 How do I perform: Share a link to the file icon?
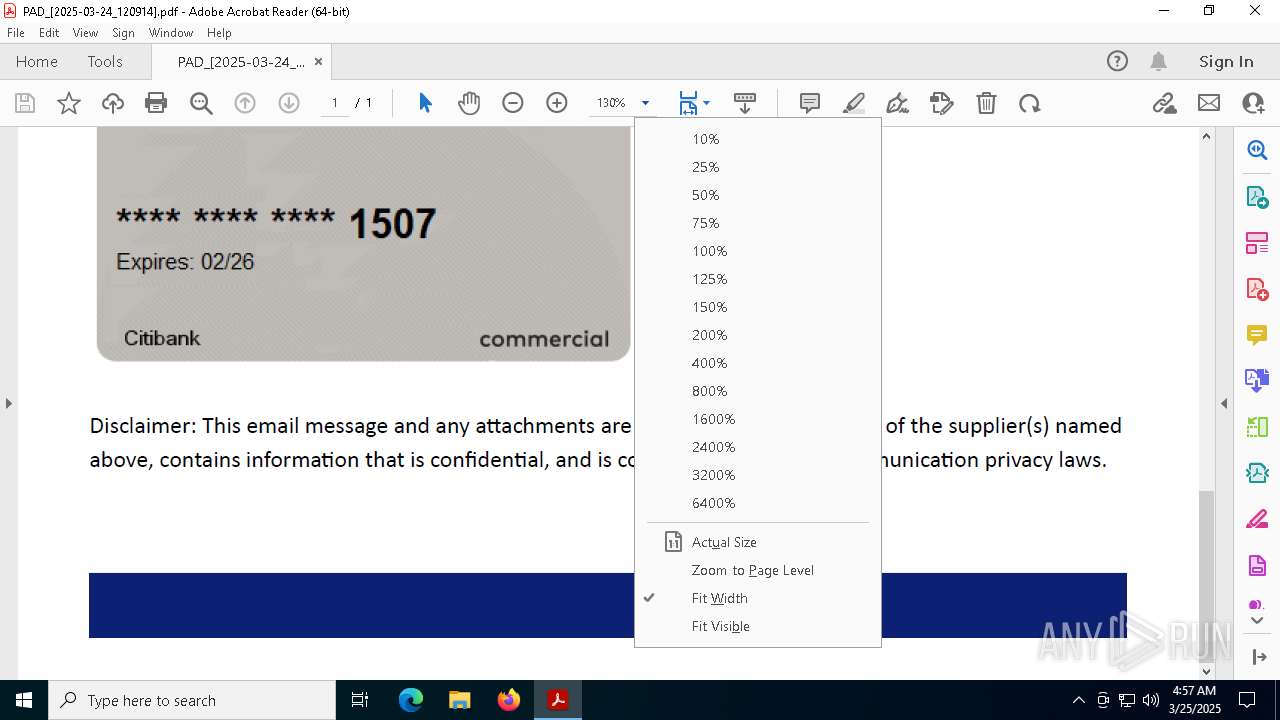point(1165,103)
